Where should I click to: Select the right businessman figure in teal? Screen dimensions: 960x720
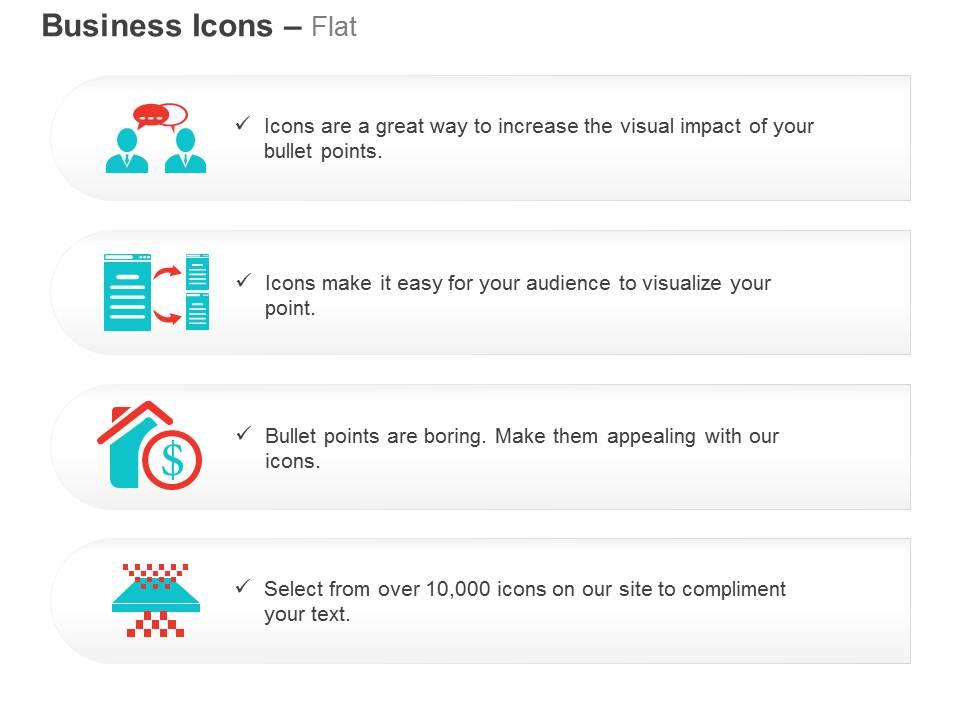point(186,151)
